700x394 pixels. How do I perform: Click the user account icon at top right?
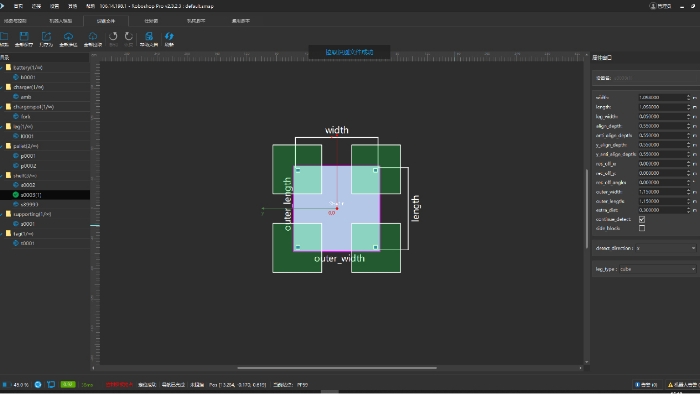653,6
